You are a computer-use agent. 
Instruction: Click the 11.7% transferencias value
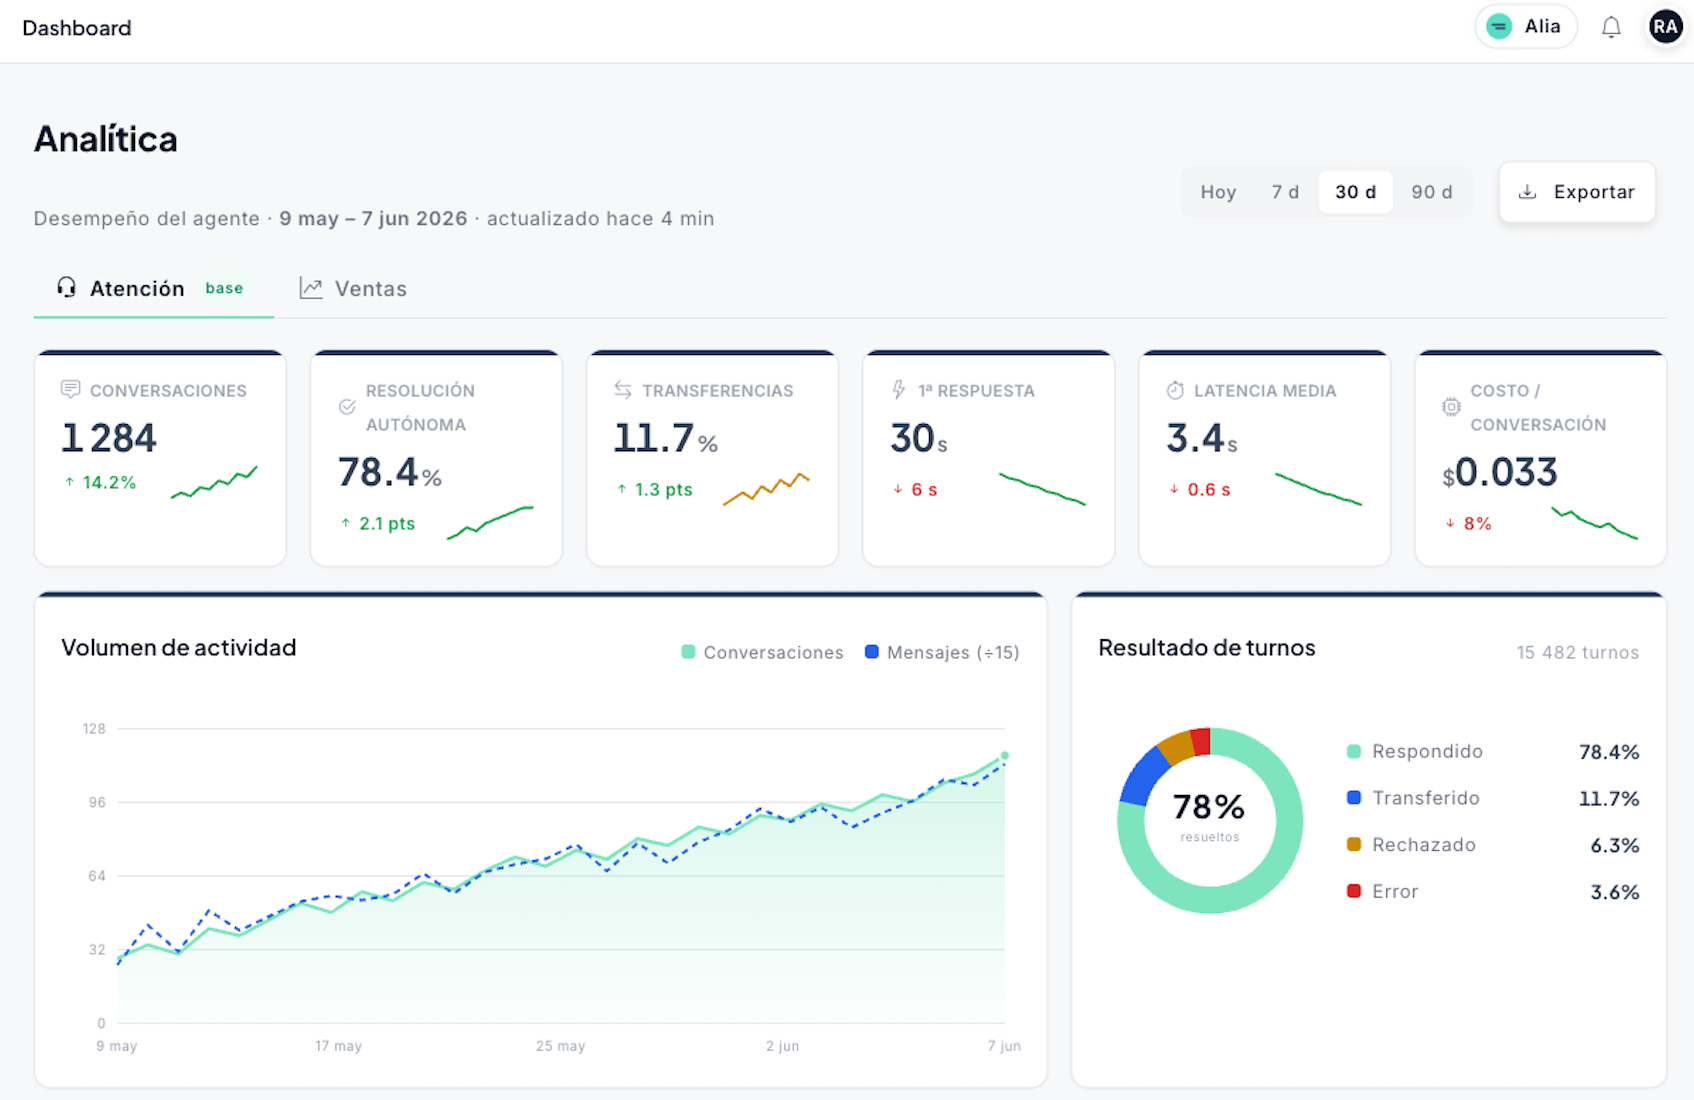[x=666, y=438]
